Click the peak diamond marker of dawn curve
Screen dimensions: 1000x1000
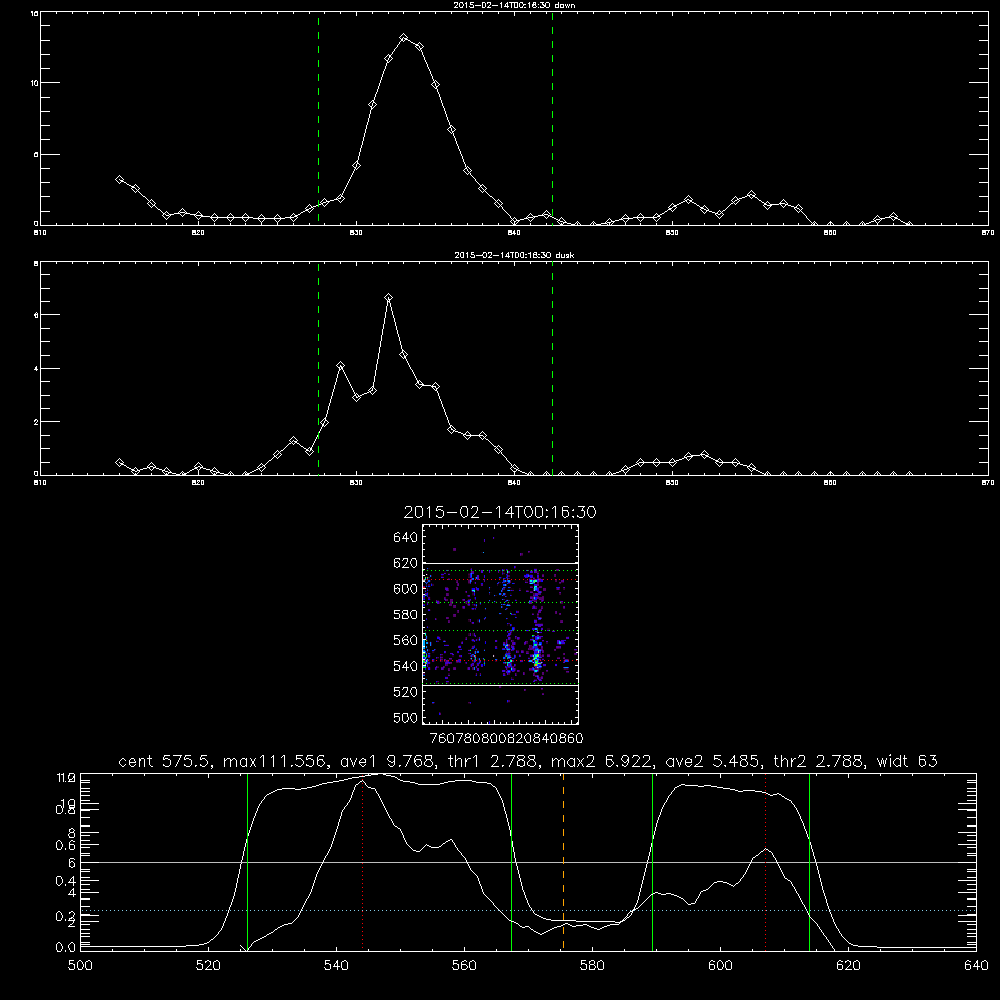click(403, 38)
